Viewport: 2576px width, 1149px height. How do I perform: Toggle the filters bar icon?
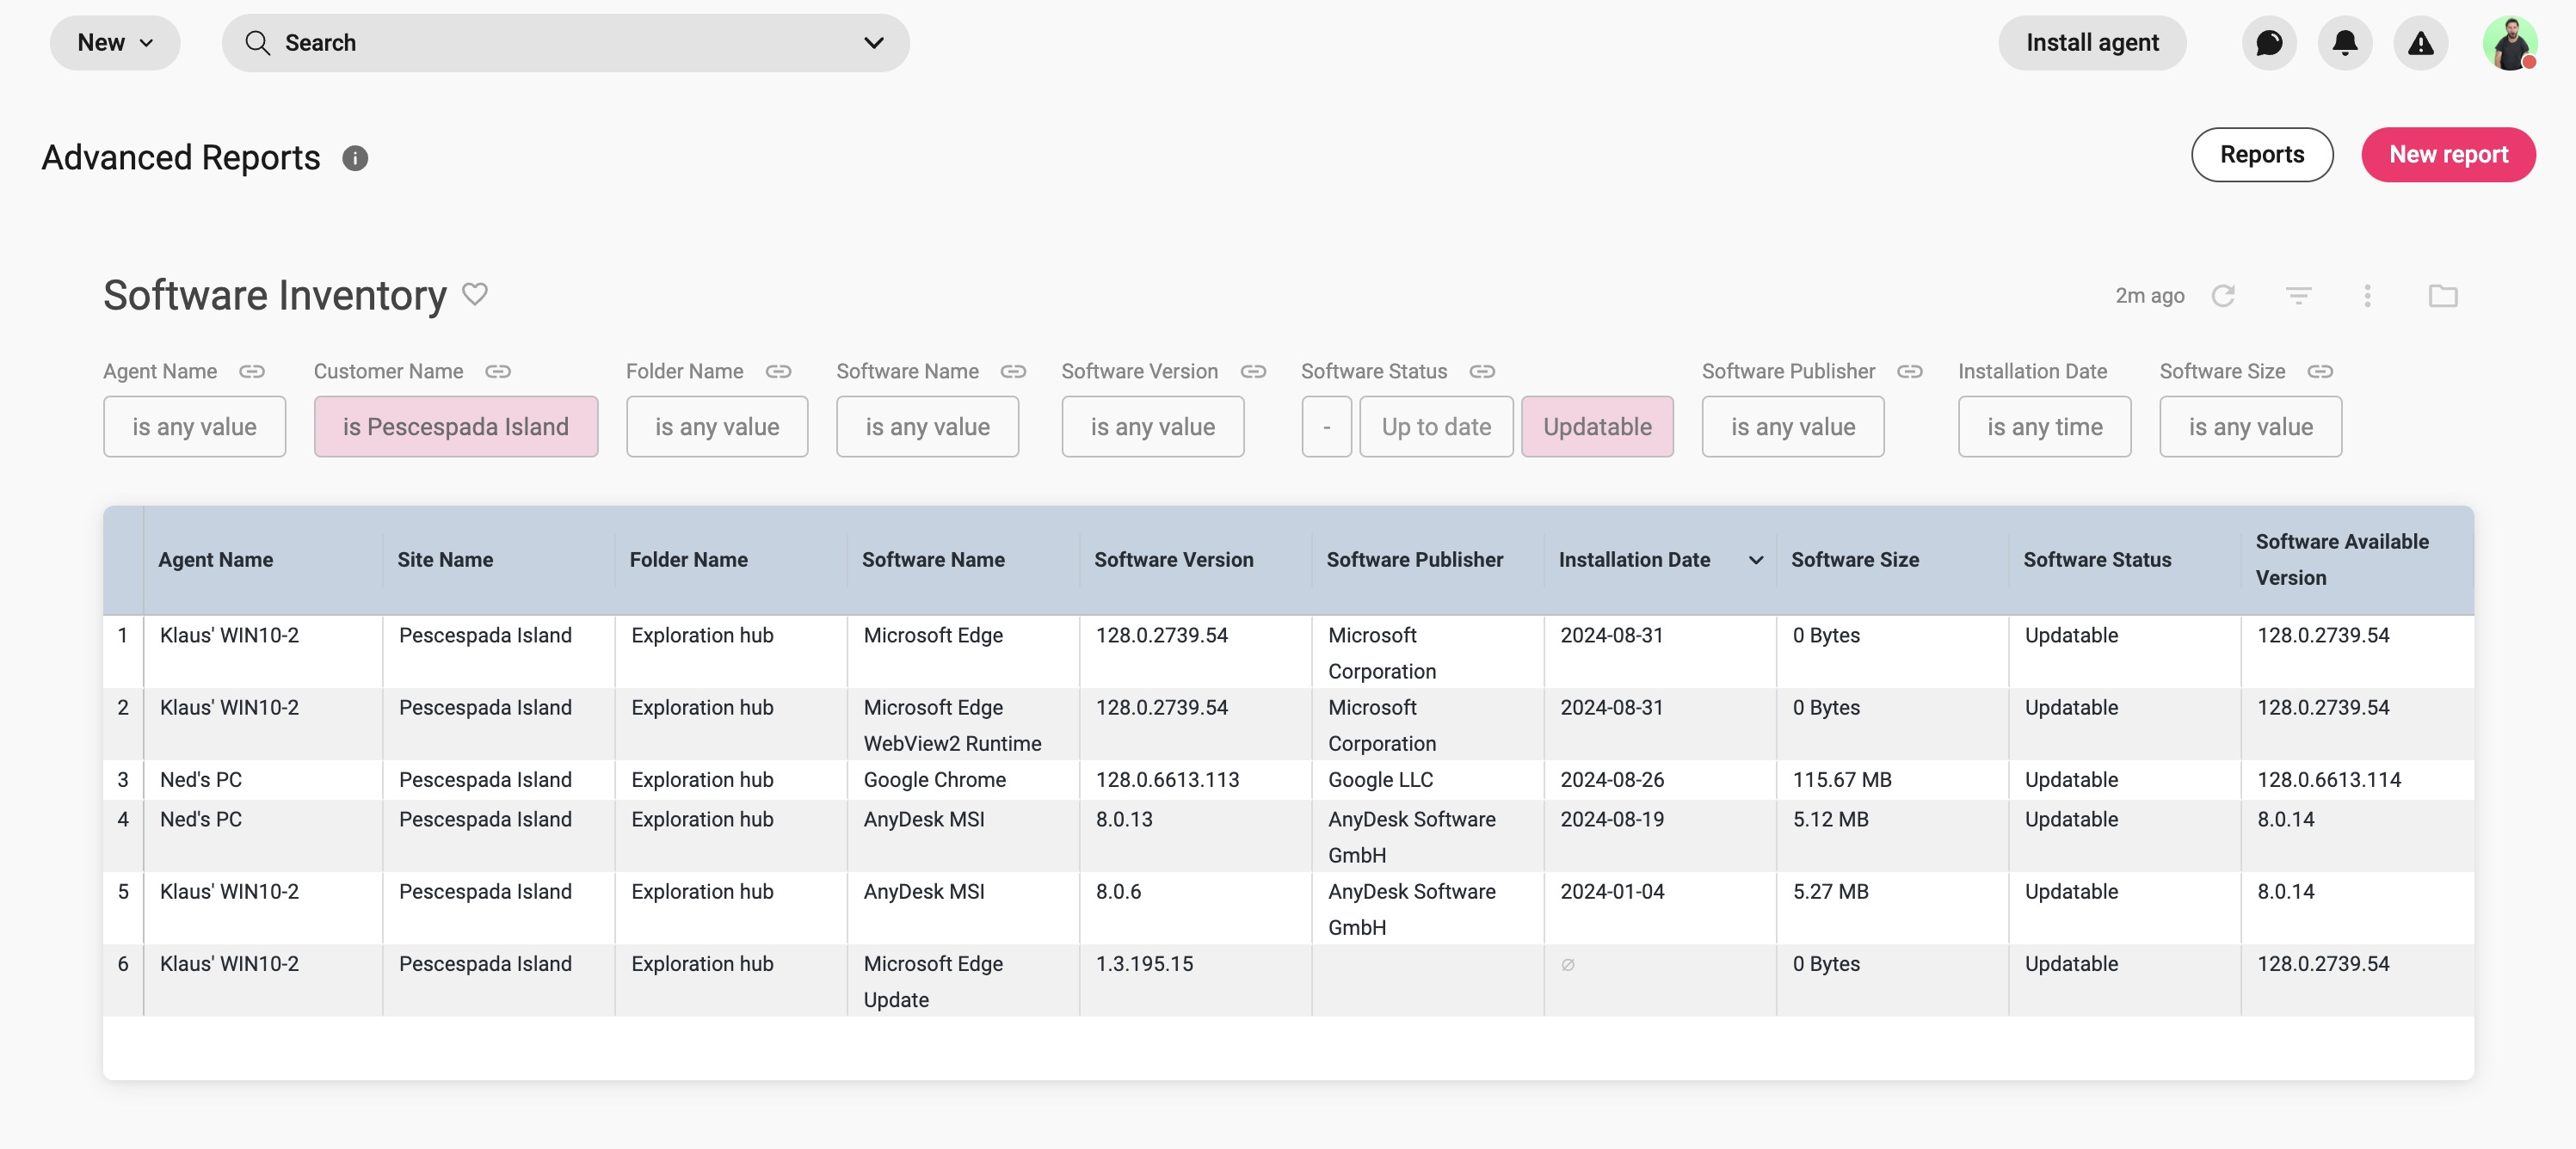coord(2298,296)
